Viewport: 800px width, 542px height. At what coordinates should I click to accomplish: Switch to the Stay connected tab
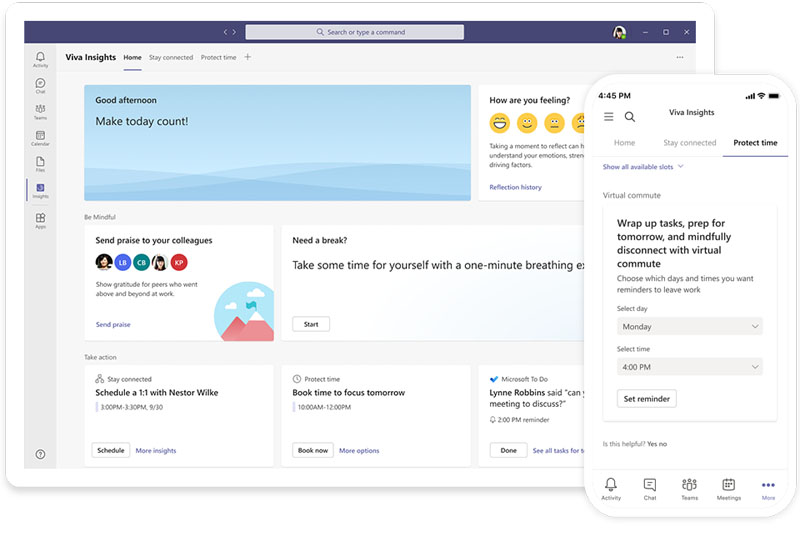pyautogui.click(x=171, y=58)
